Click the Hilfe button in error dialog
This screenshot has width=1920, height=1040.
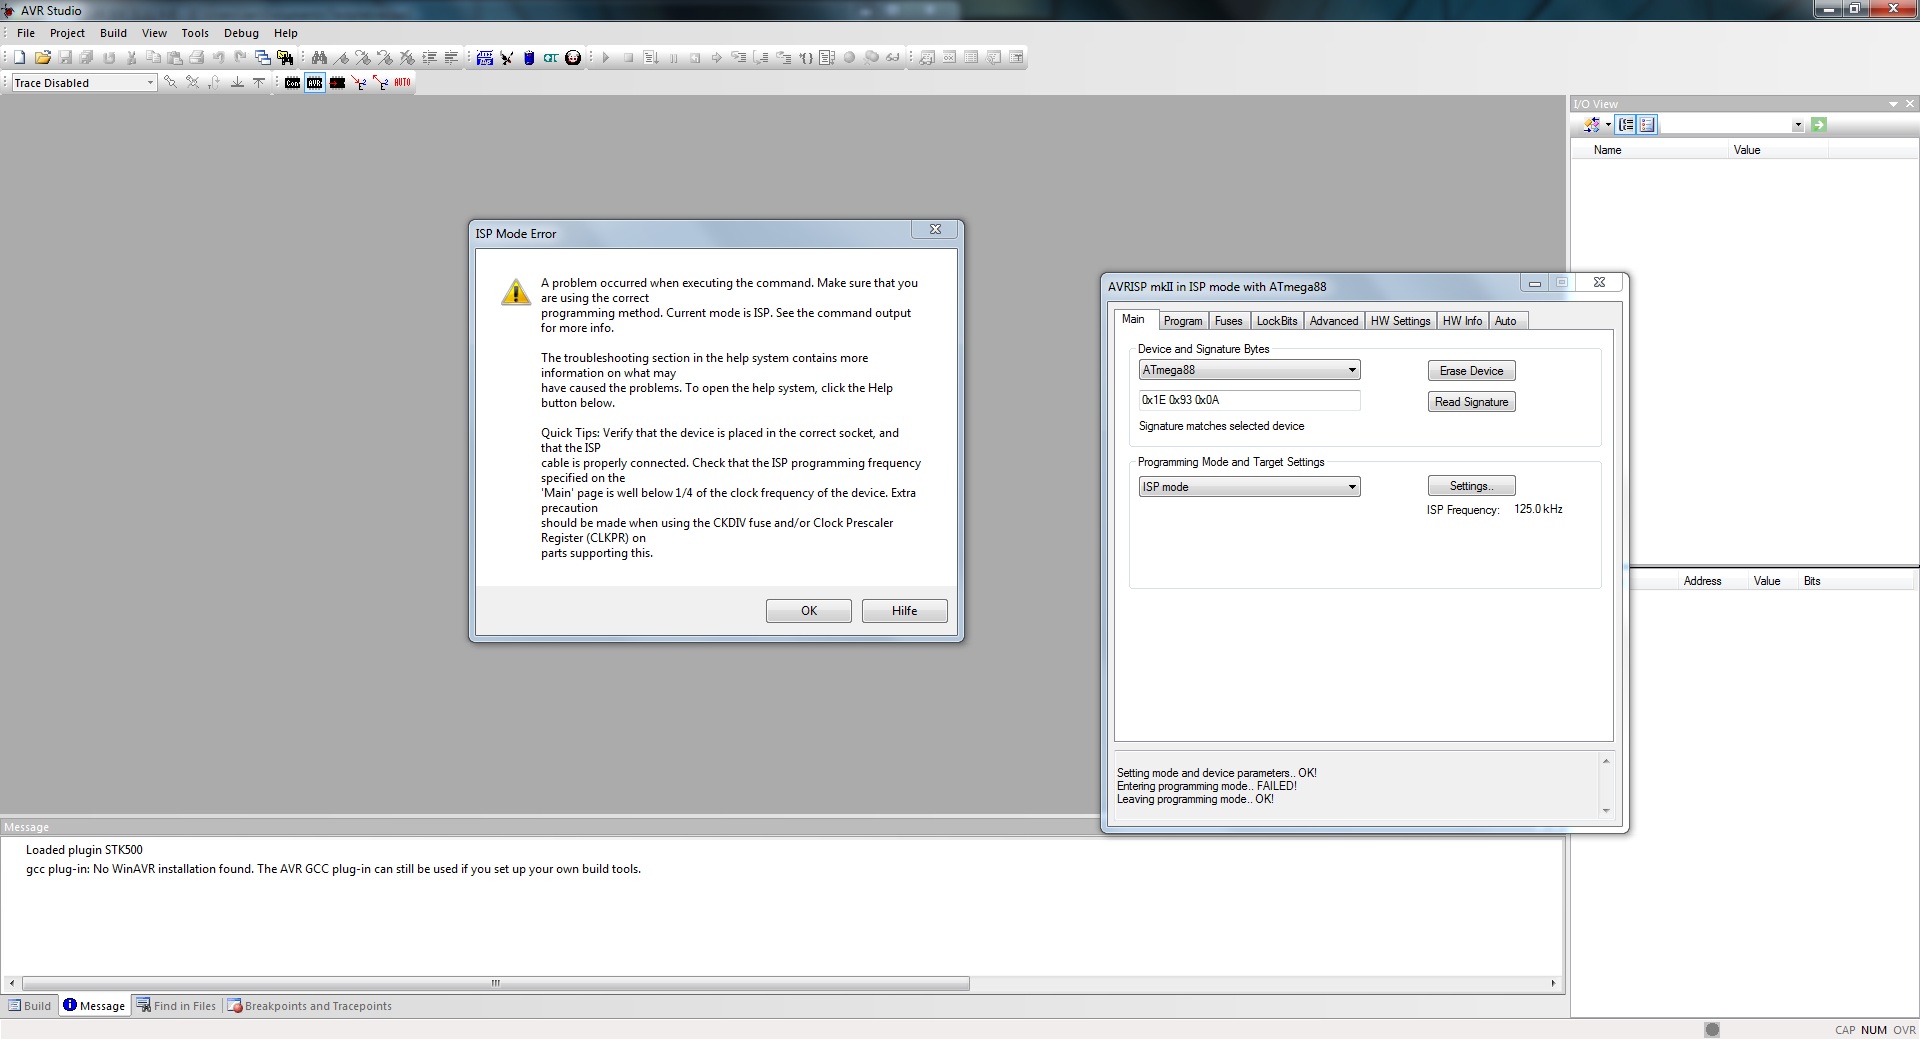pos(905,611)
